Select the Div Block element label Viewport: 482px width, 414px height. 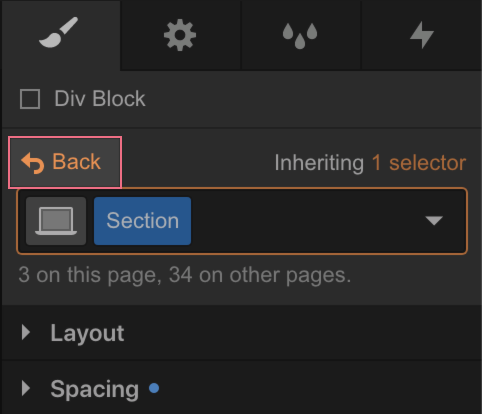point(100,99)
